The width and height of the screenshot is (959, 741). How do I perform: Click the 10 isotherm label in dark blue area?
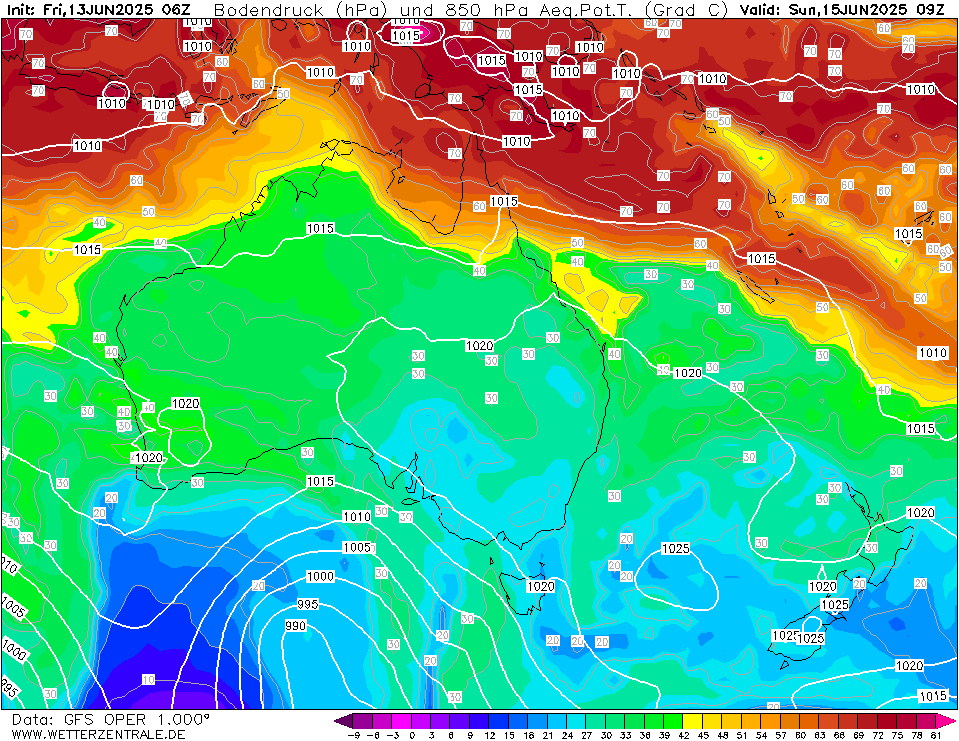point(149,680)
